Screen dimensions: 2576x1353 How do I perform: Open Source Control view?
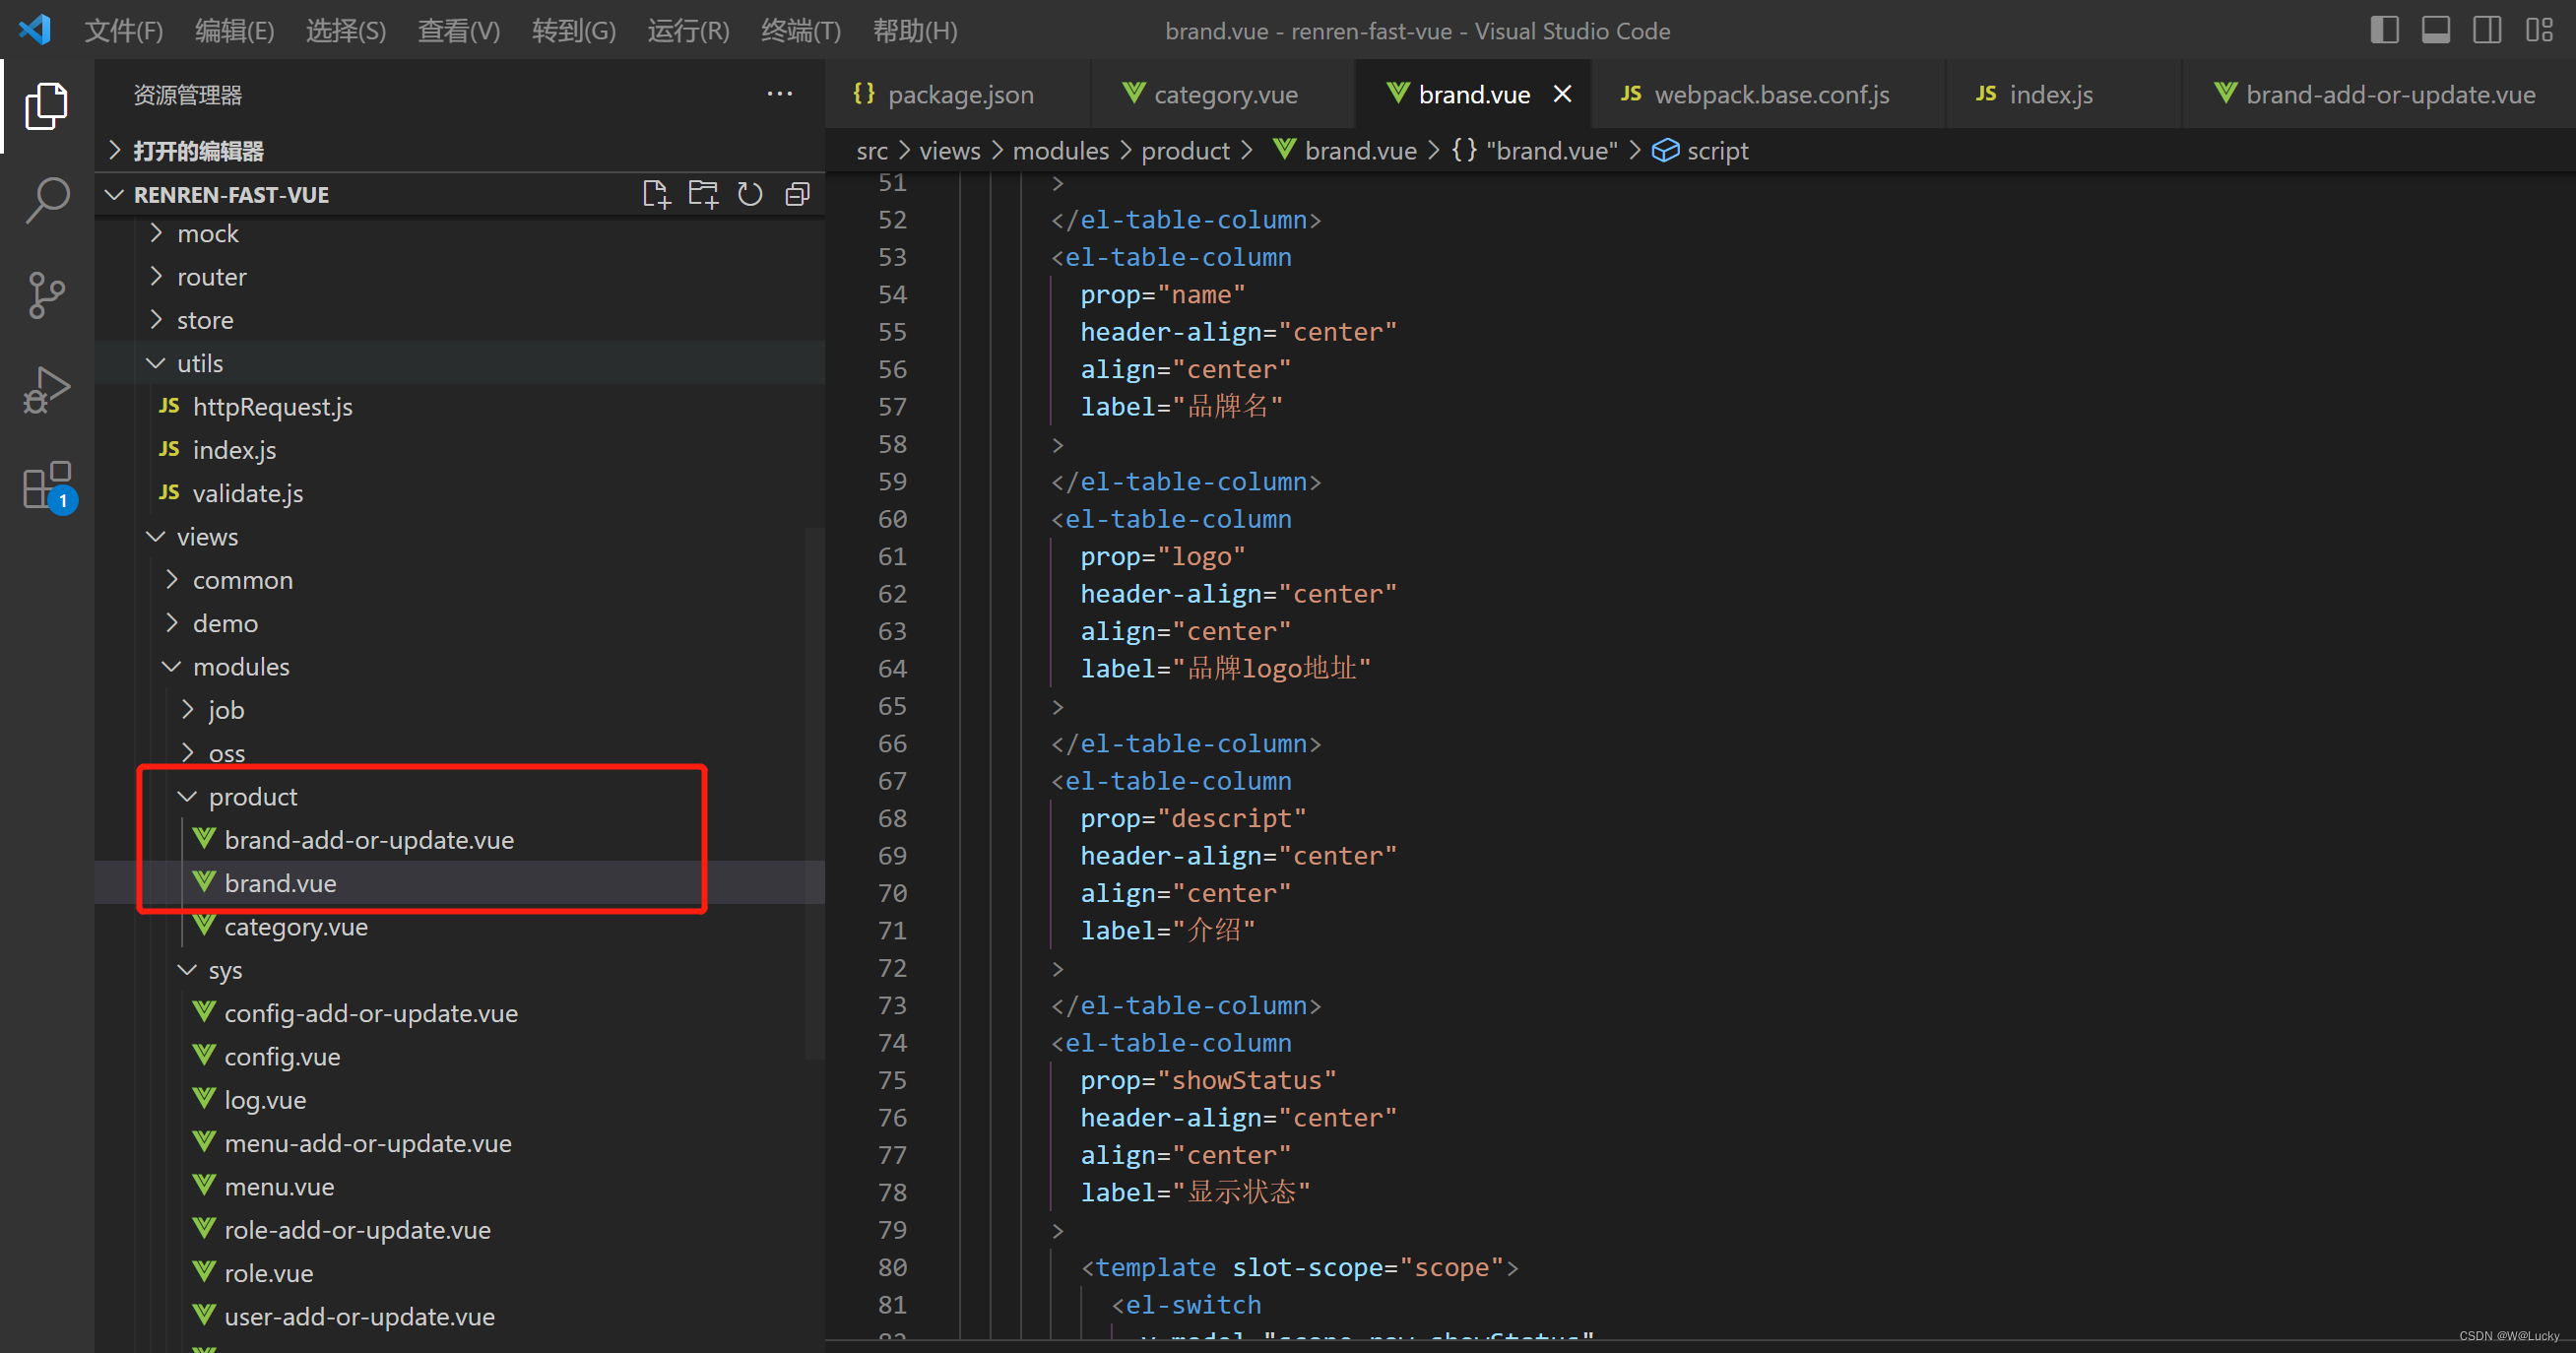(x=46, y=295)
